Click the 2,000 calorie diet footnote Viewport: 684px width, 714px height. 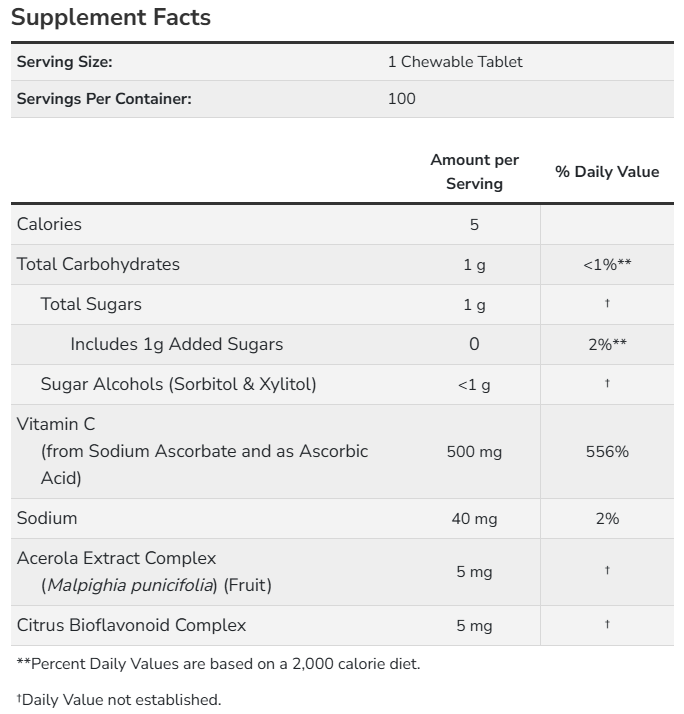pos(218,663)
